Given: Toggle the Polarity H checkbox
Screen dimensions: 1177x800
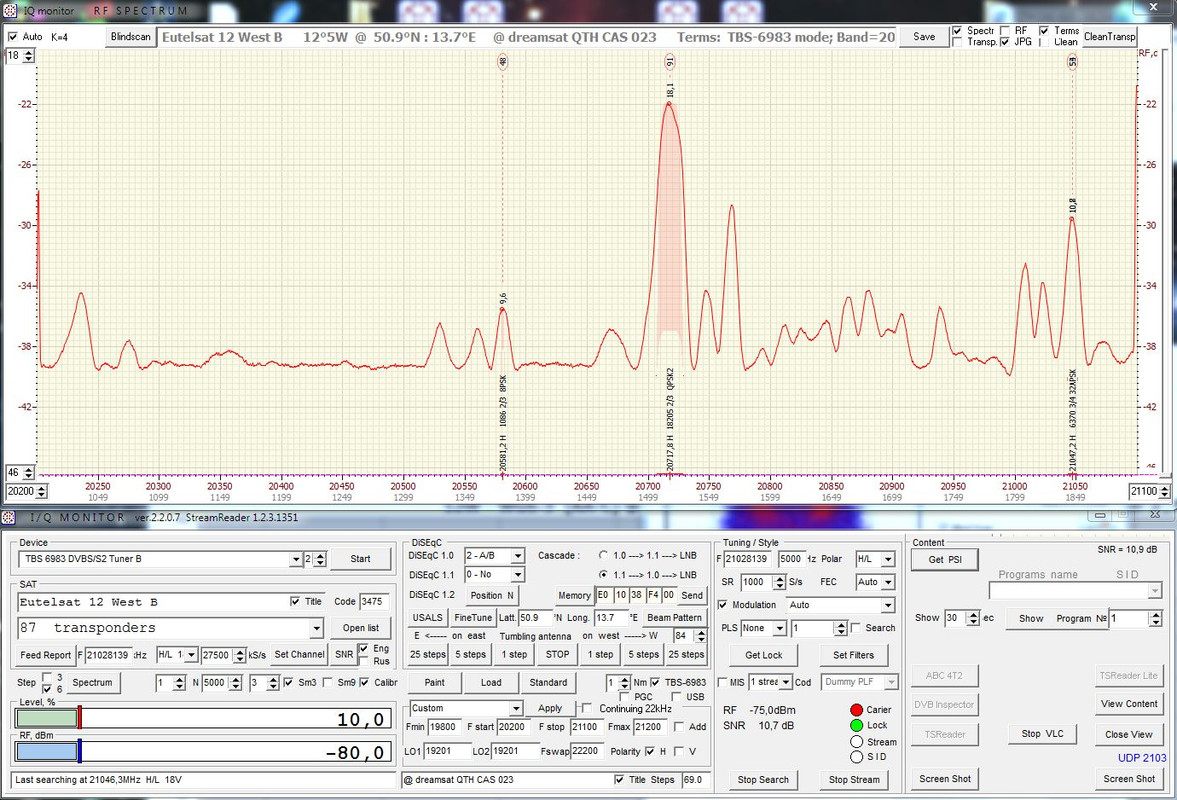Looking at the screenshot, I should 649,751.
